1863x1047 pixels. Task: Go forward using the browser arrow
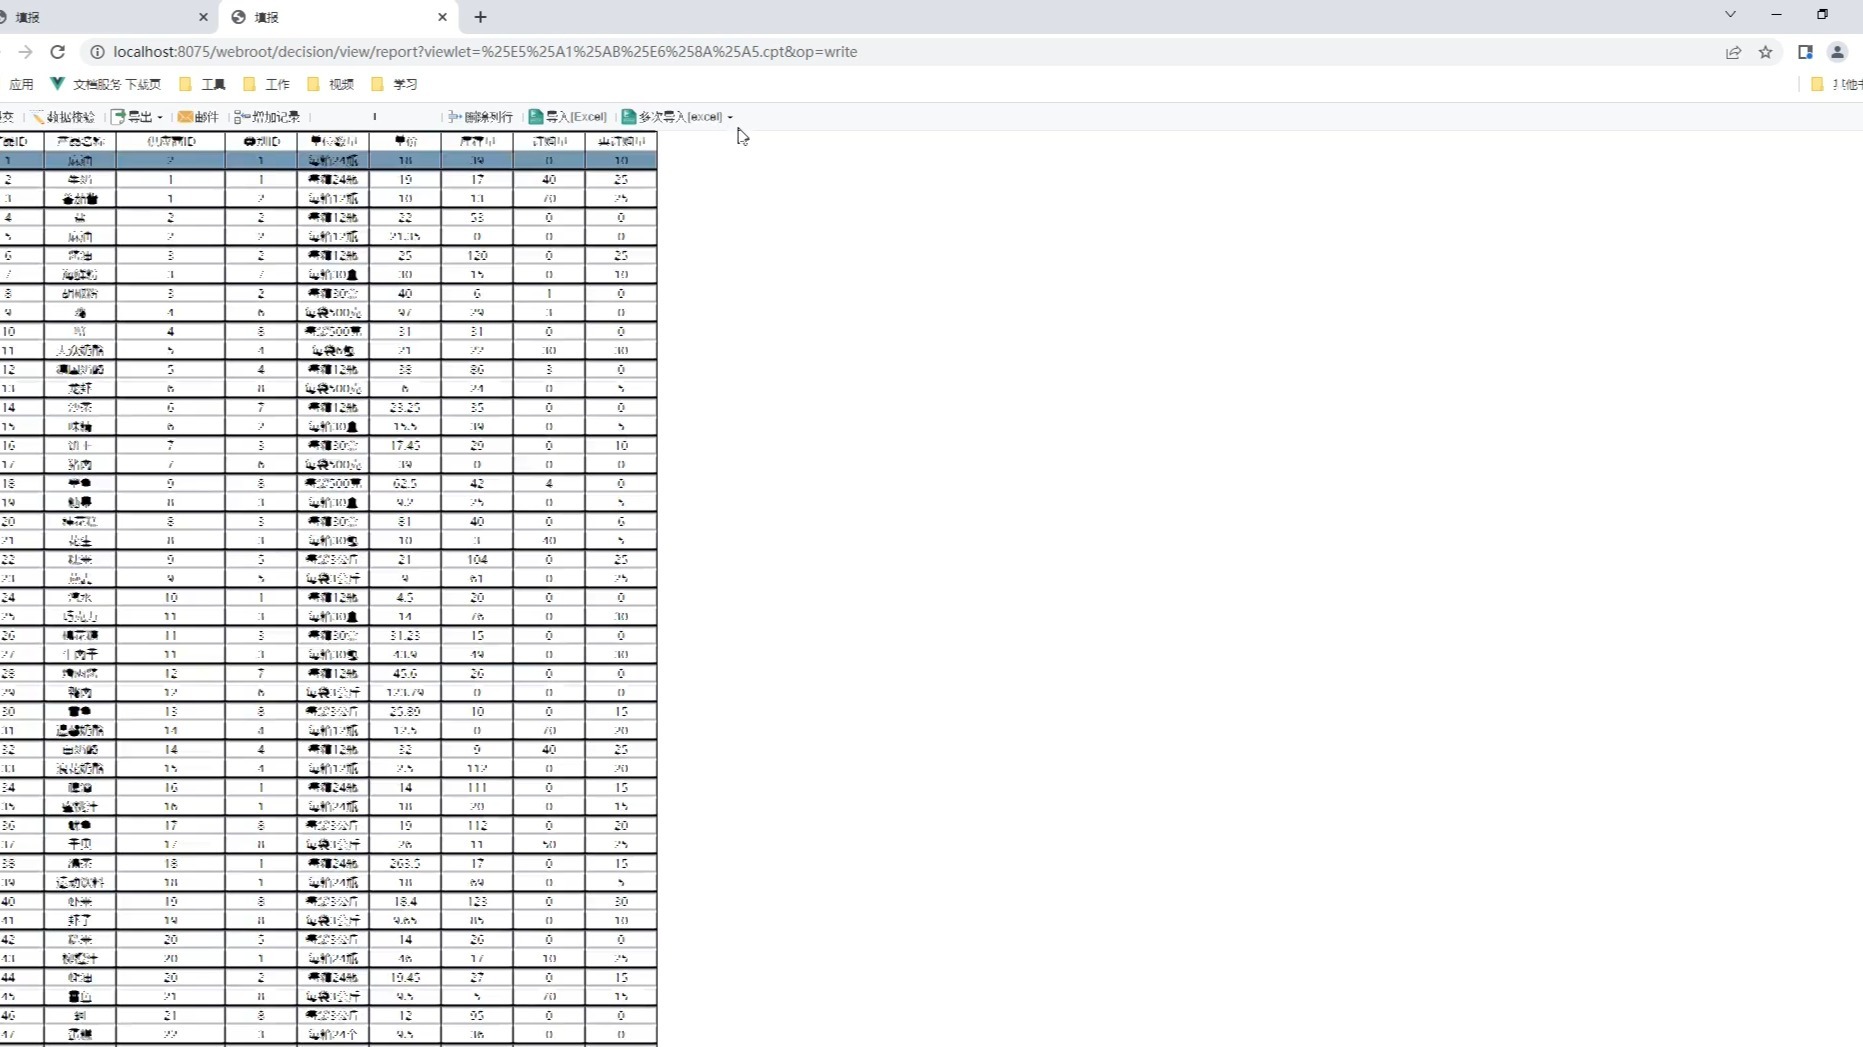tap(25, 52)
